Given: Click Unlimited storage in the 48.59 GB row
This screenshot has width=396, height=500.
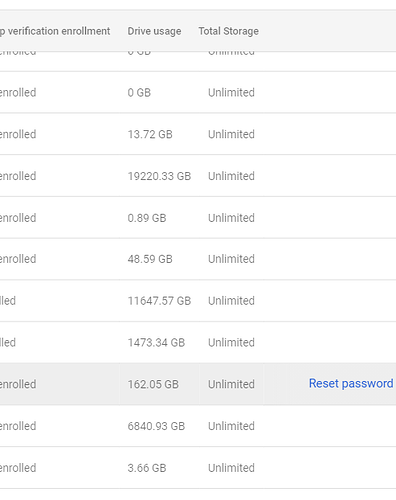Looking at the screenshot, I should pyautogui.click(x=231, y=259).
